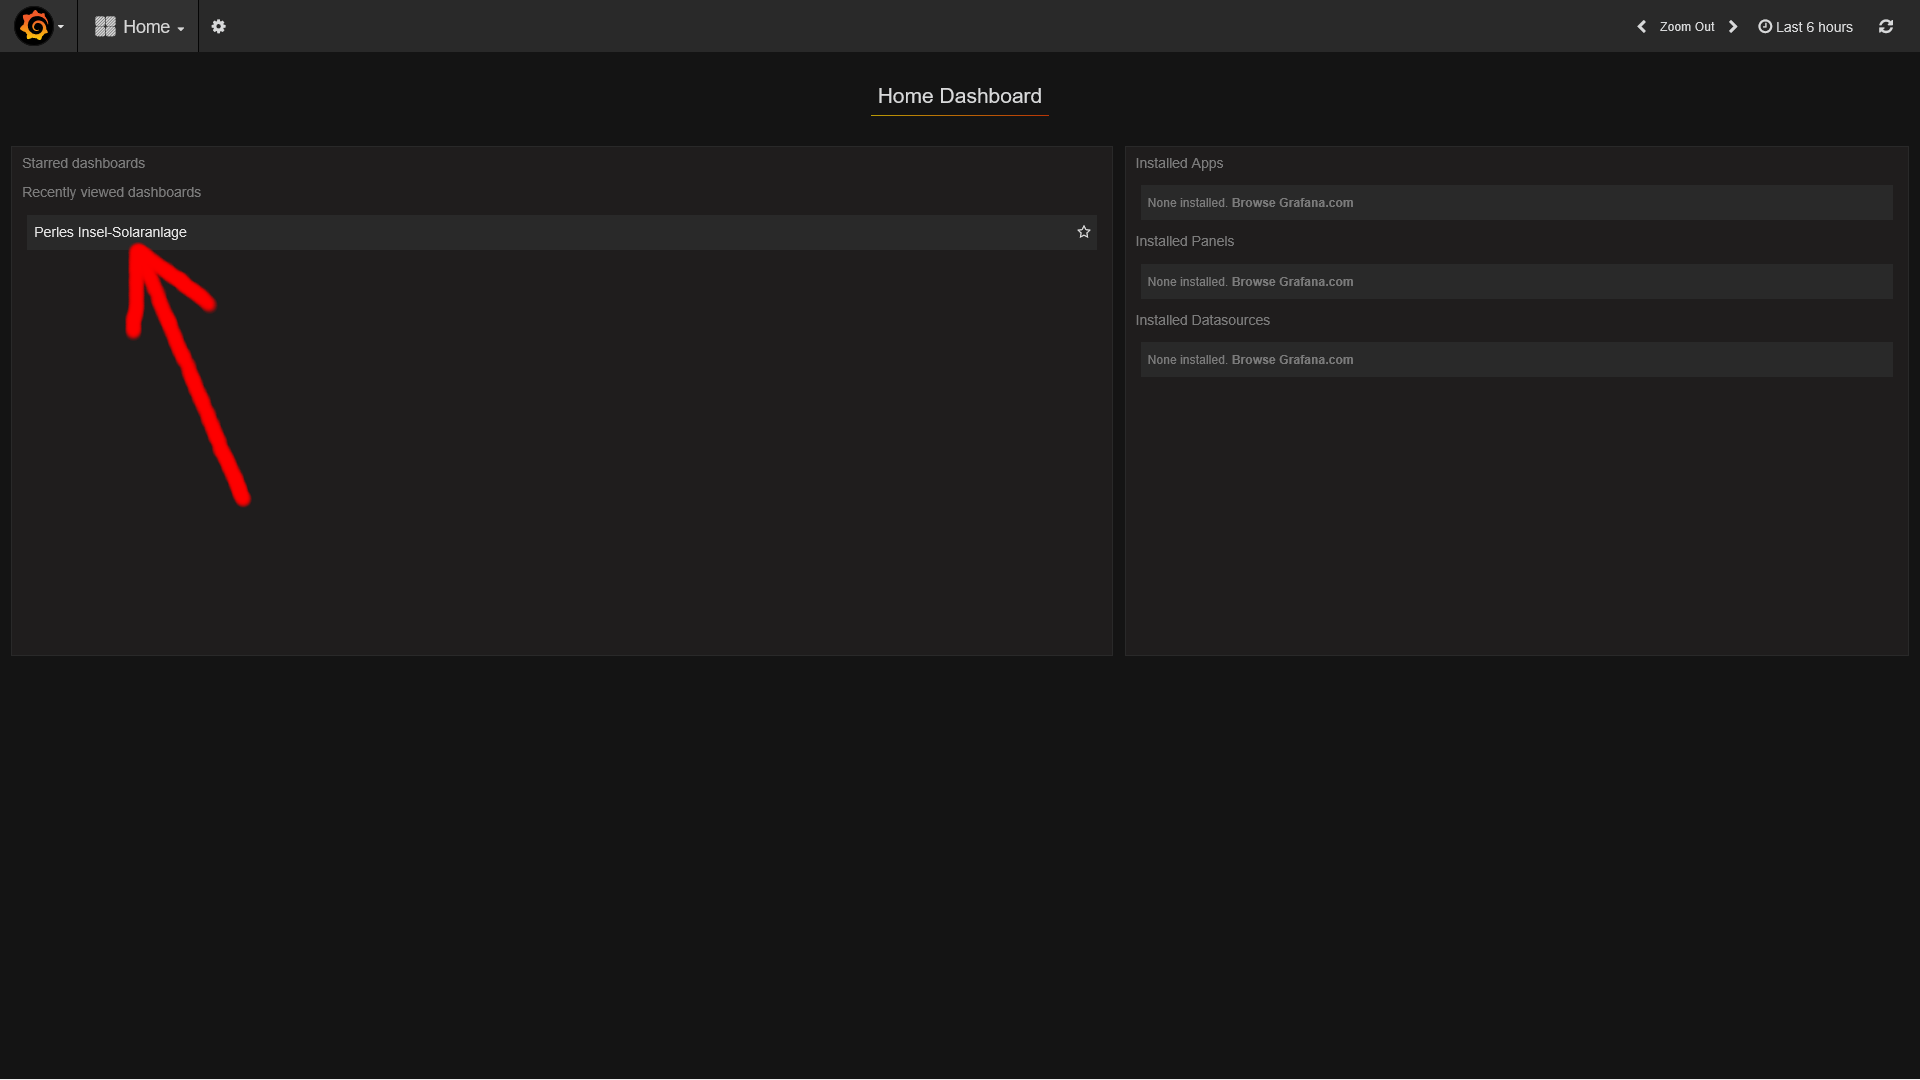Click the Home Dashboard title heading
Screen dimensions: 1920x1080
pyautogui.click(x=959, y=96)
